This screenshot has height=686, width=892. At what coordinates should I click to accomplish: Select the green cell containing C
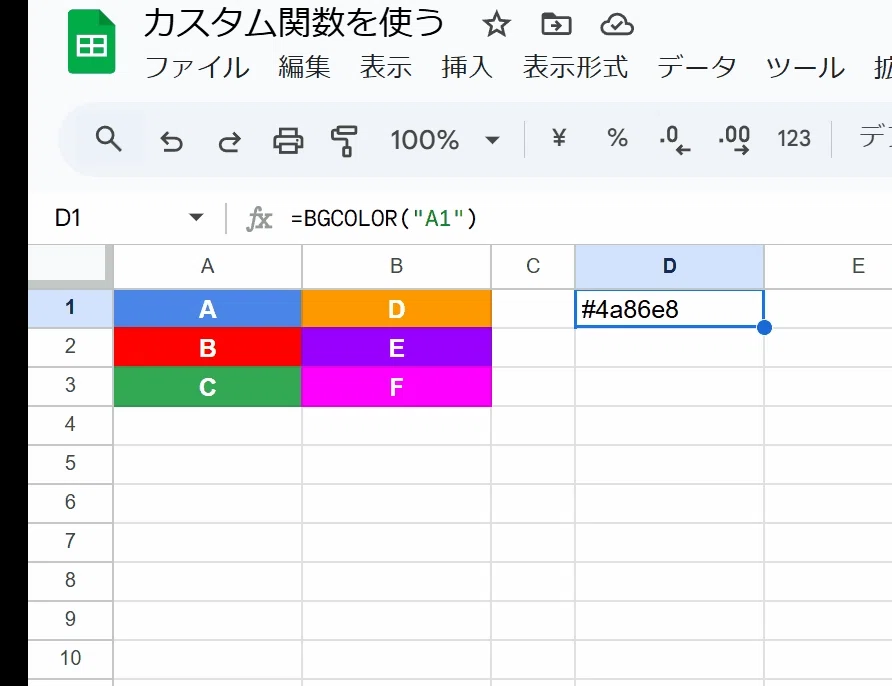(208, 386)
